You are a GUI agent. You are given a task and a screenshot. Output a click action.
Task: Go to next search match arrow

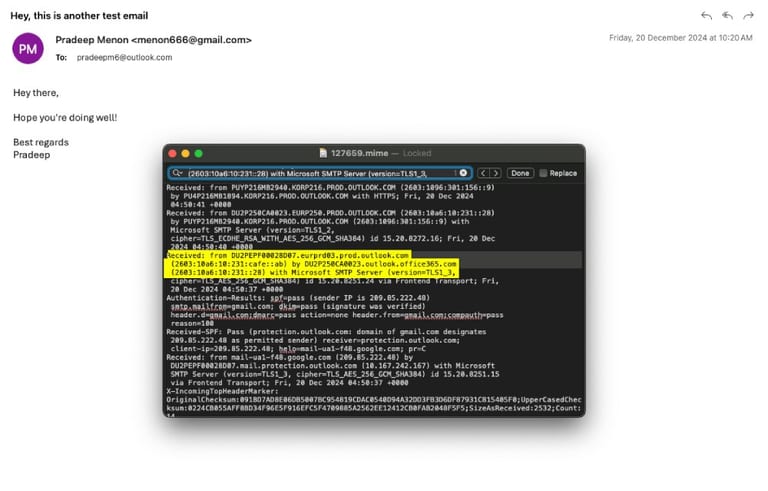click(495, 173)
